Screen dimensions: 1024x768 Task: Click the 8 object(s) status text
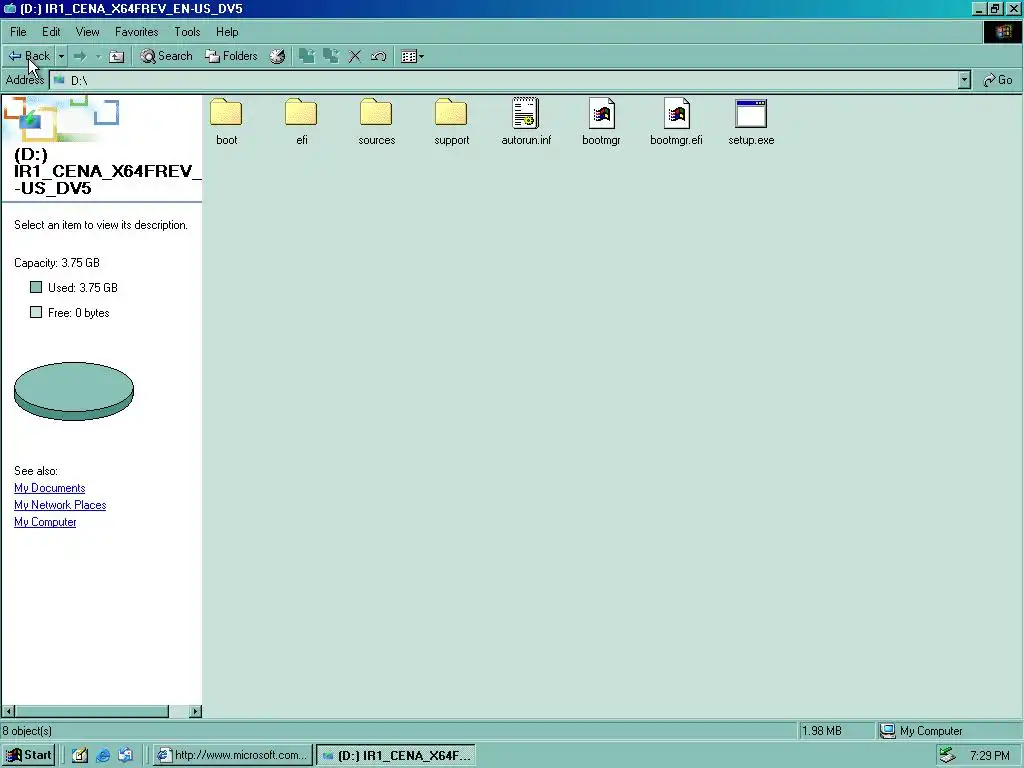[x=27, y=731]
